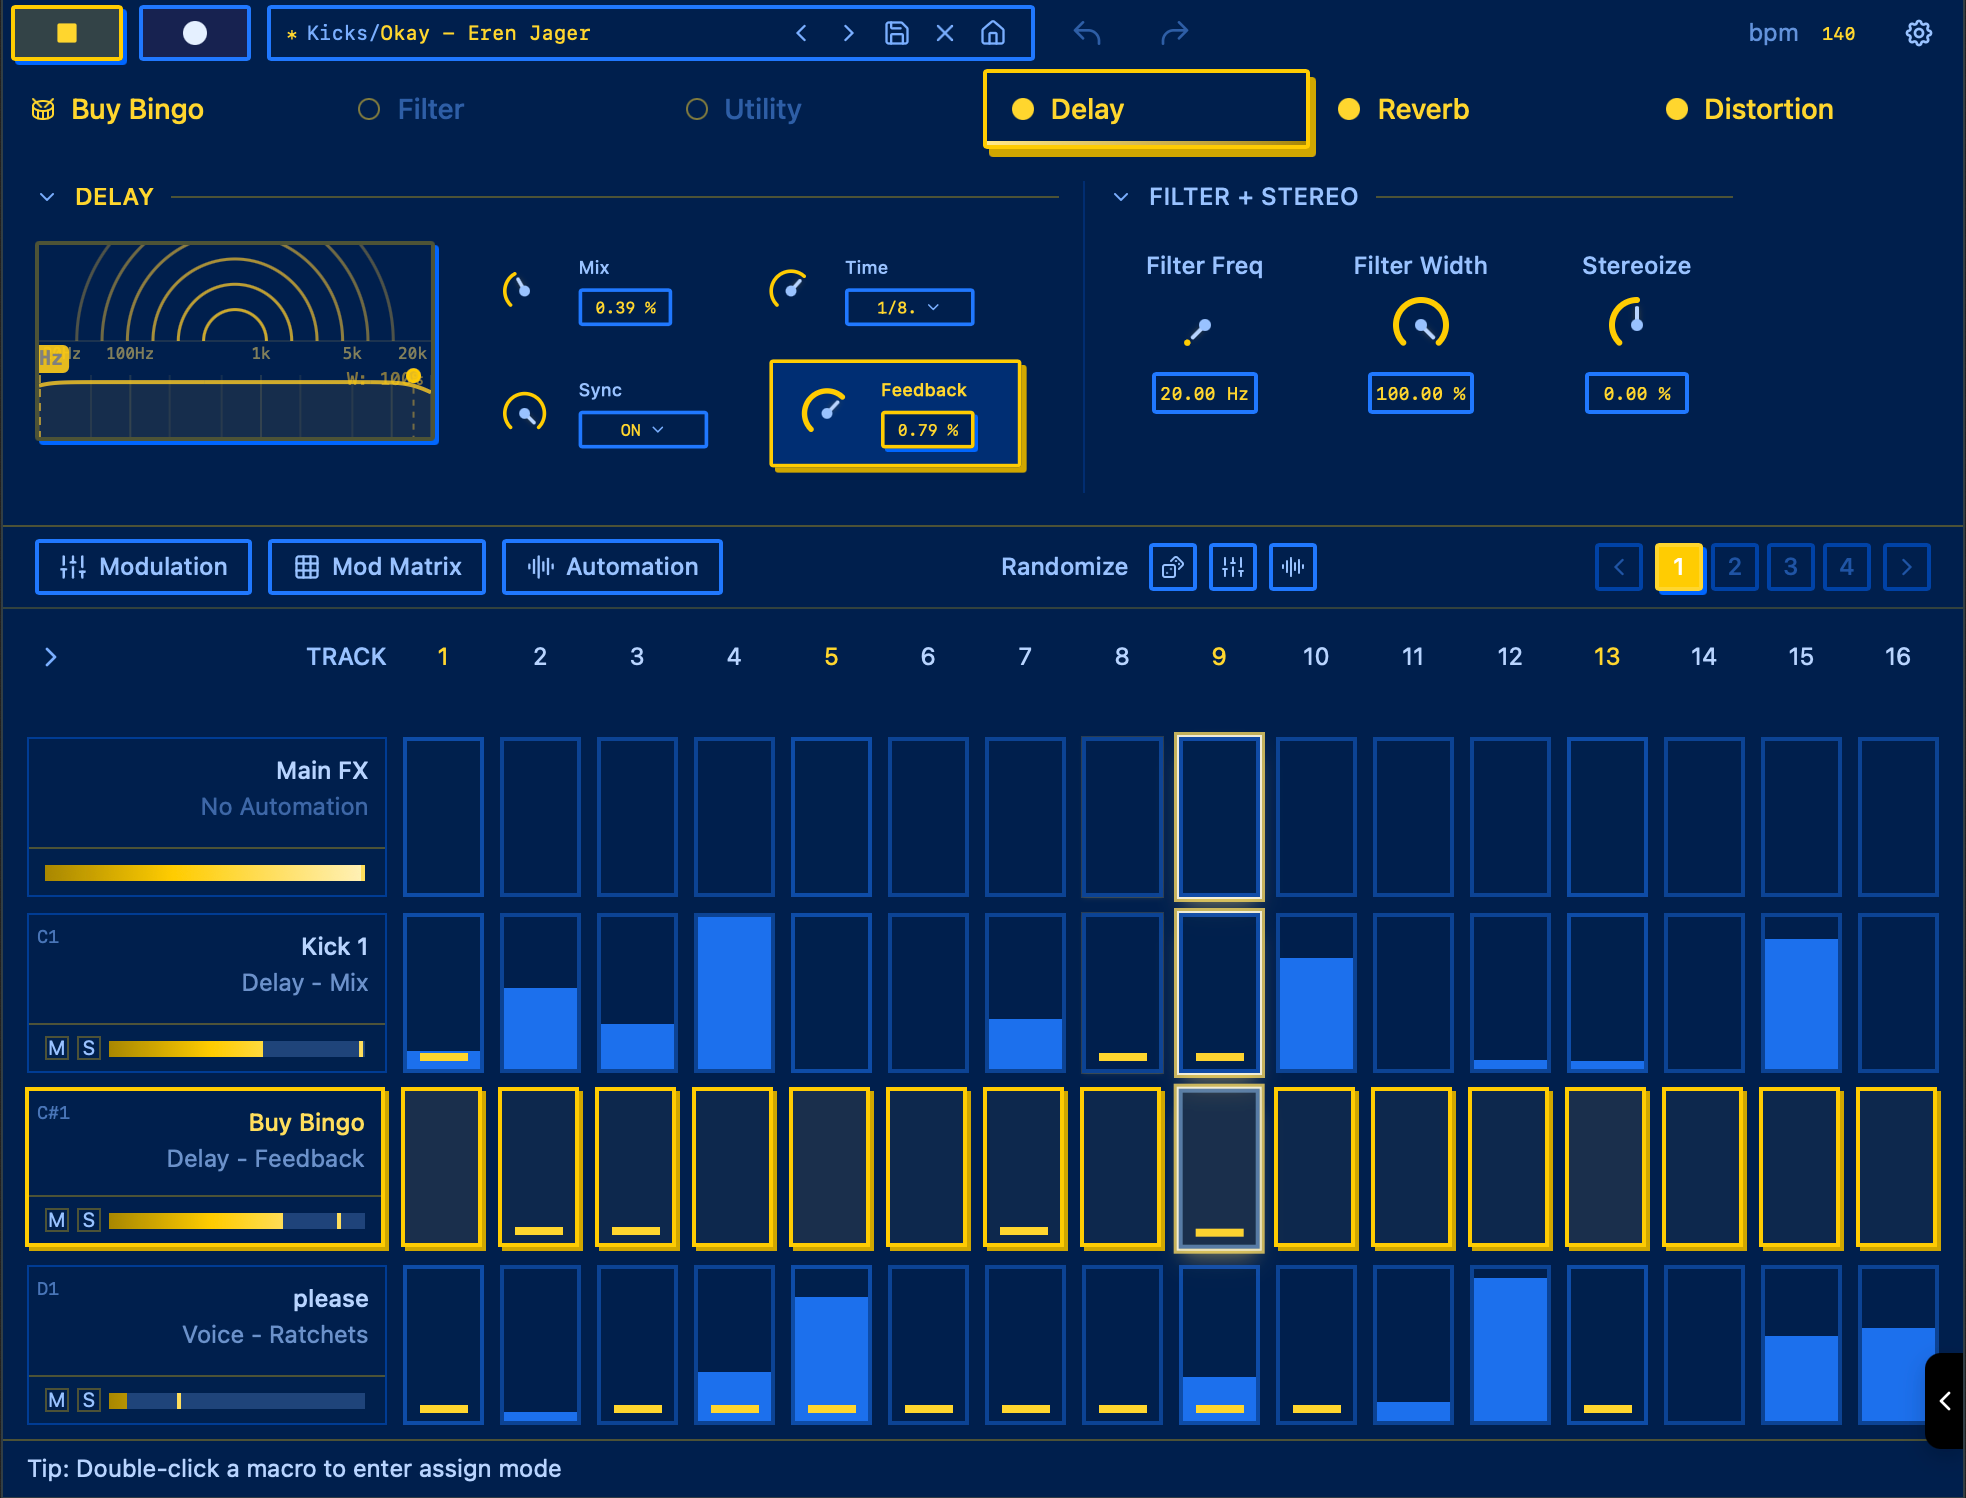Click the Feedback value field

[927, 429]
